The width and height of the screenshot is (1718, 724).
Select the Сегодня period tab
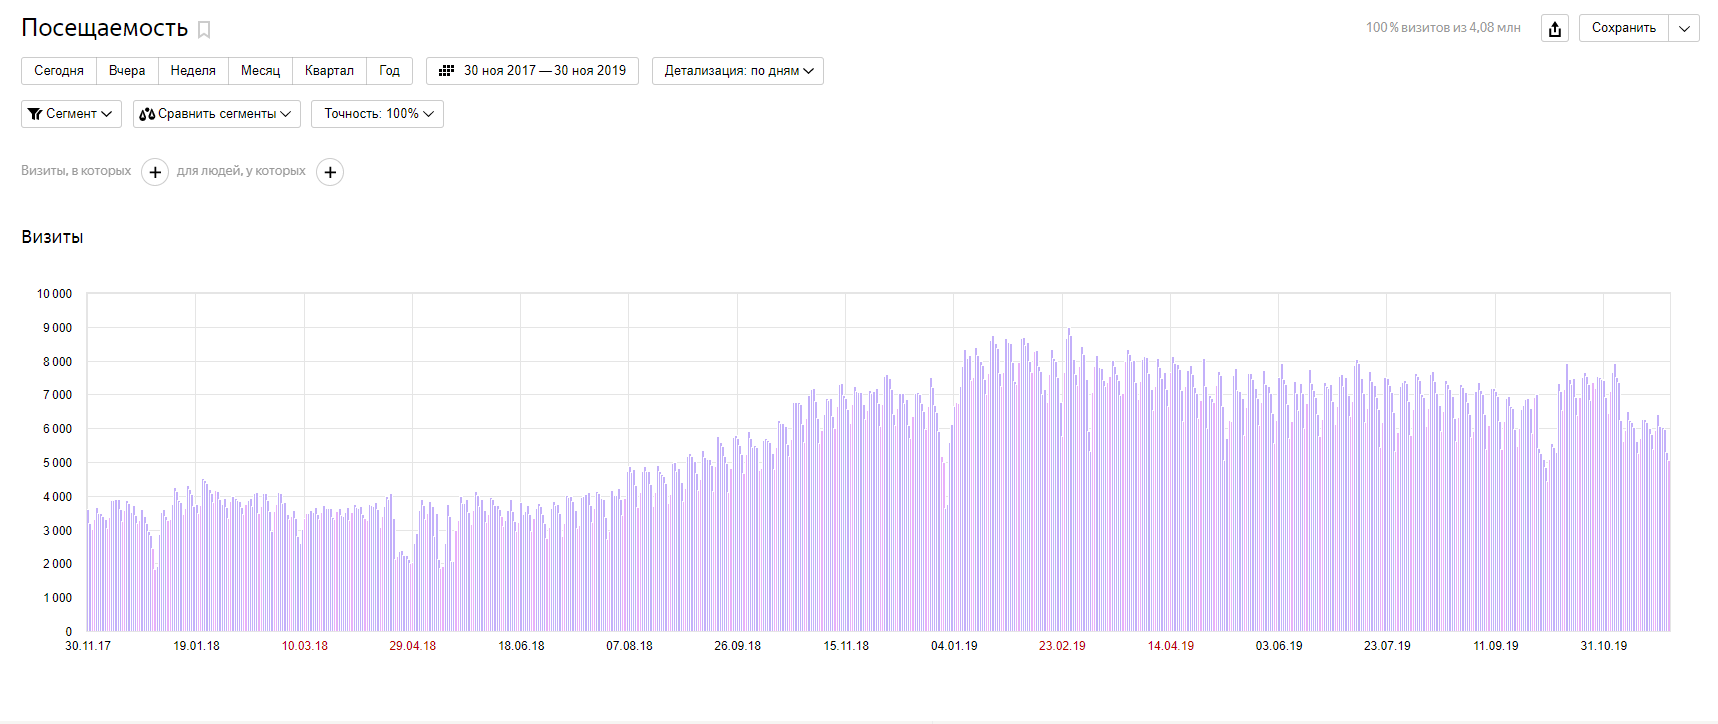(59, 71)
